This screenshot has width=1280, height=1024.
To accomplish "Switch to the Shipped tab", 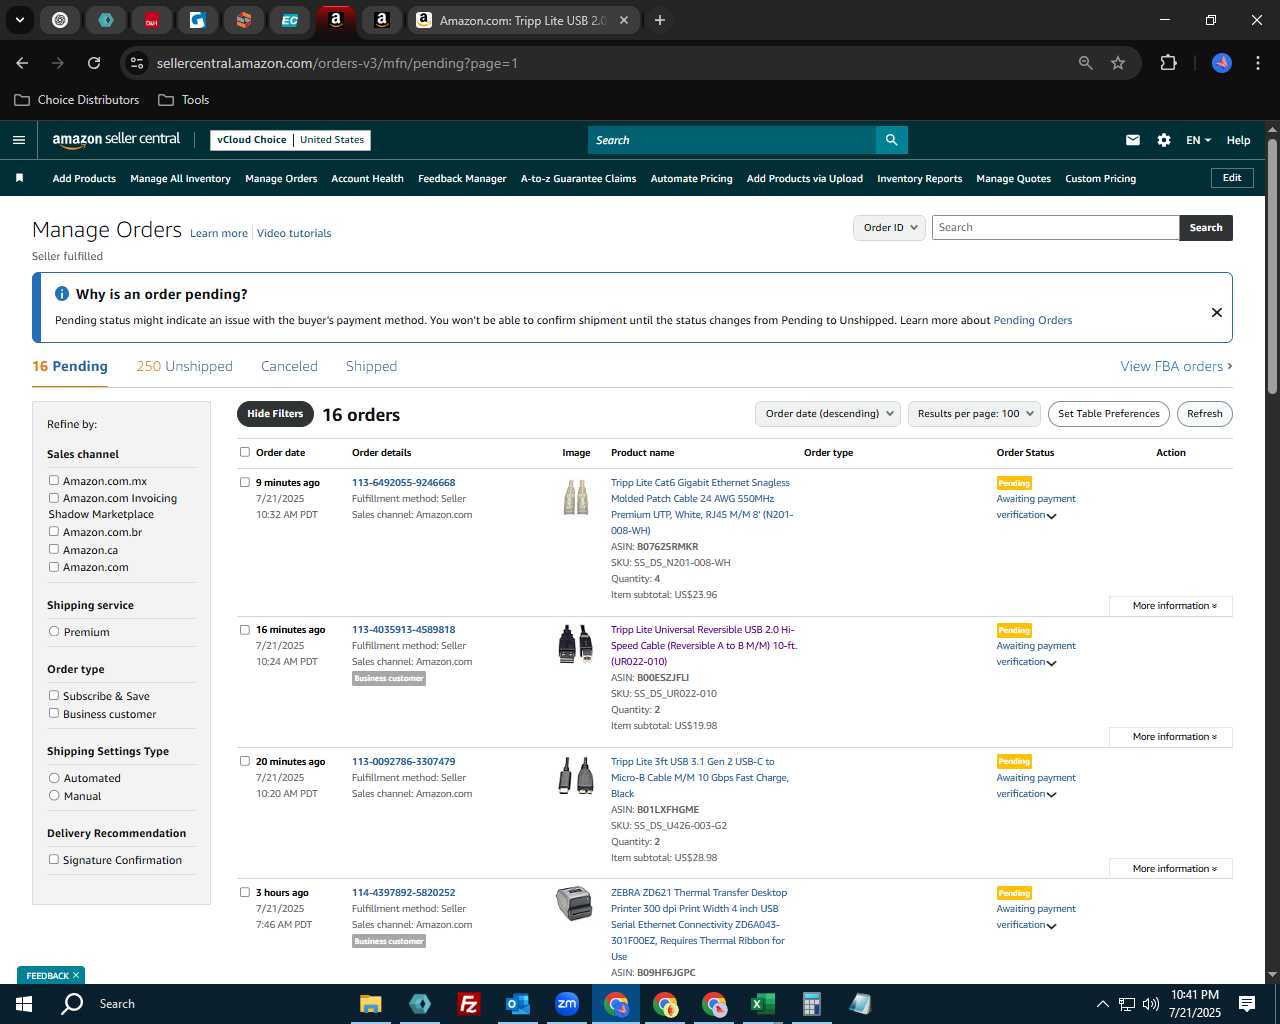I will click(x=371, y=366).
